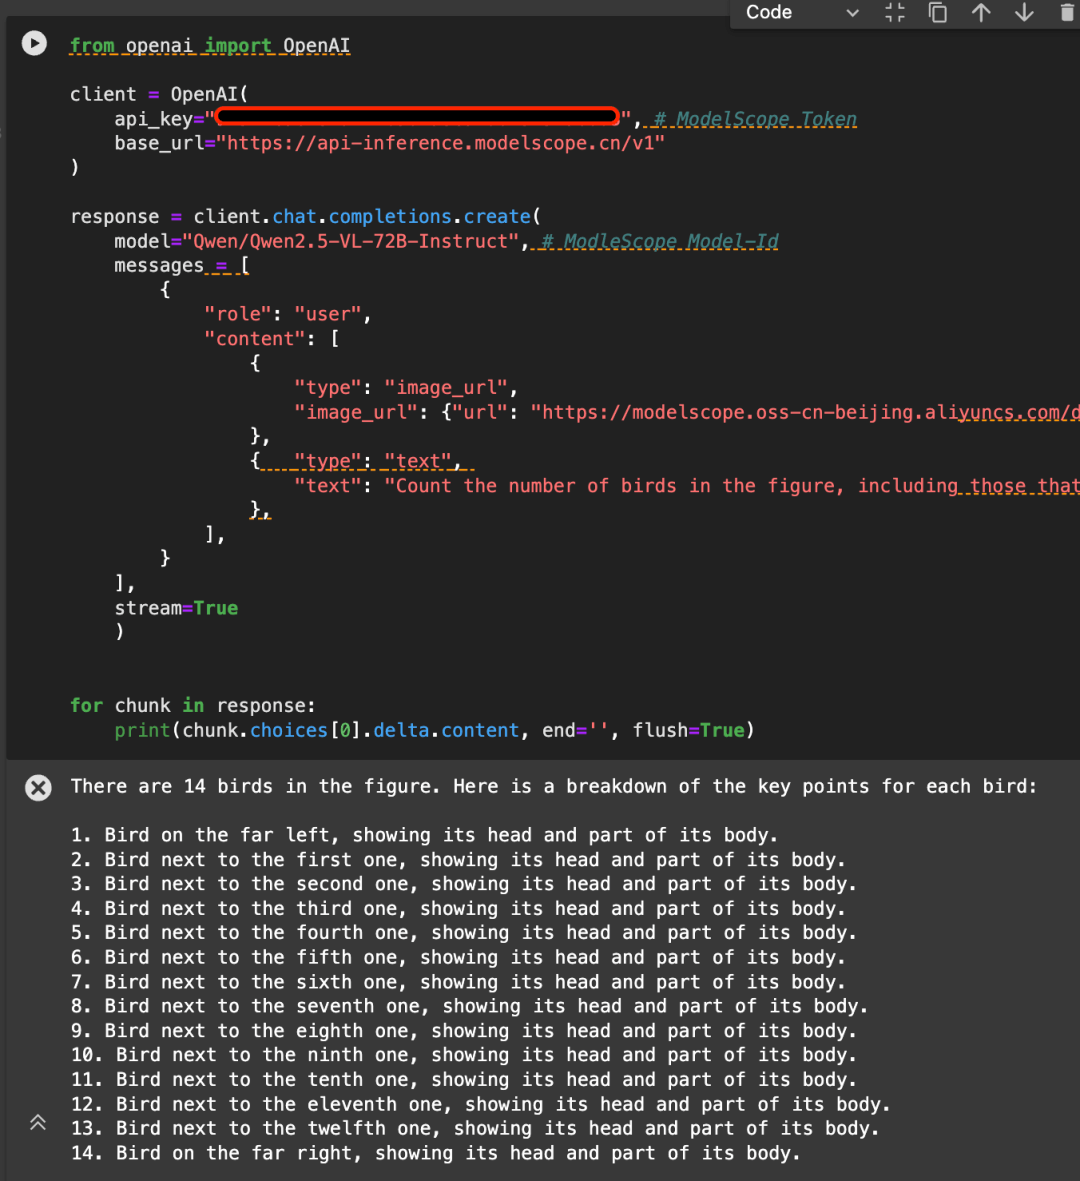Click the aliyuncs image URL string
The height and width of the screenshot is (1181, 1080).
click(x=805, y=412)
